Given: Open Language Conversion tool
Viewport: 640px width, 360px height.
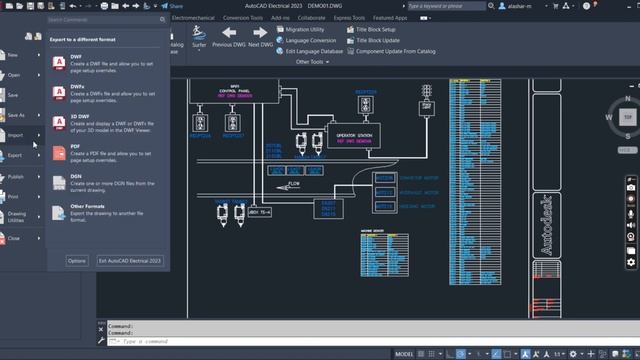Looking at the screenshot, I should tap(306, 40).
